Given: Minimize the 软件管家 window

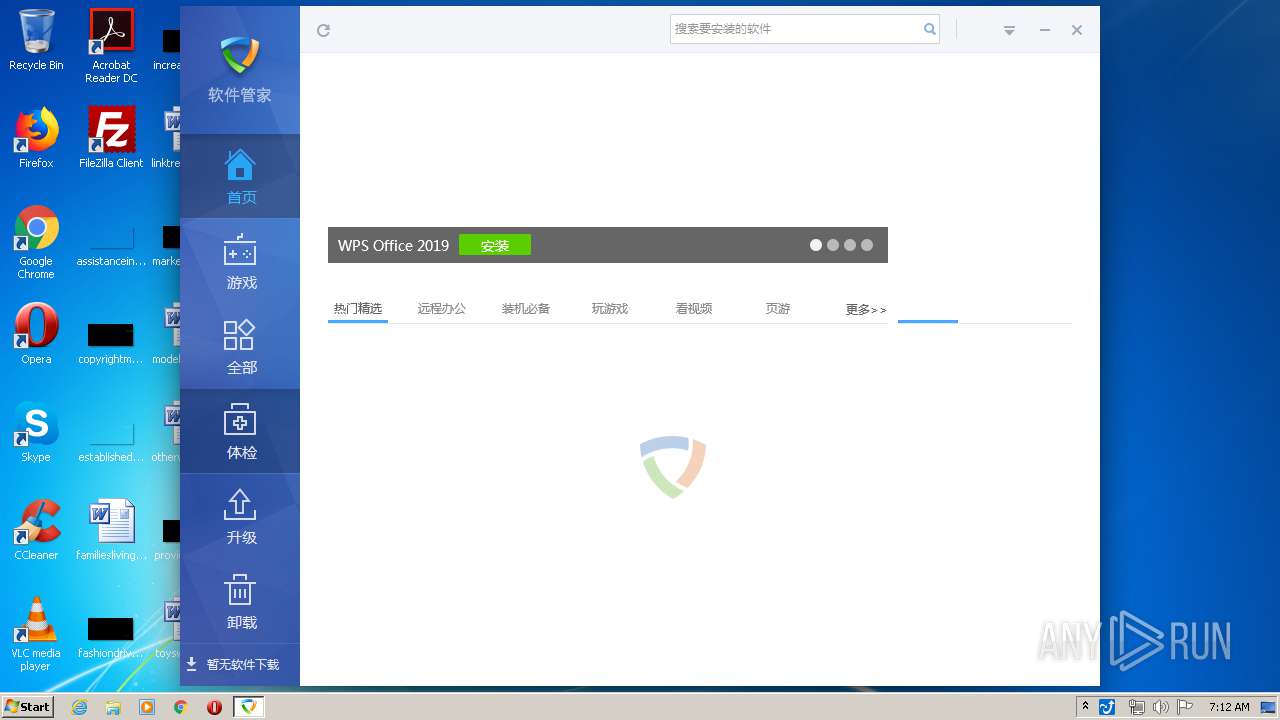Looking at the screenshot, I should 1044,30.
